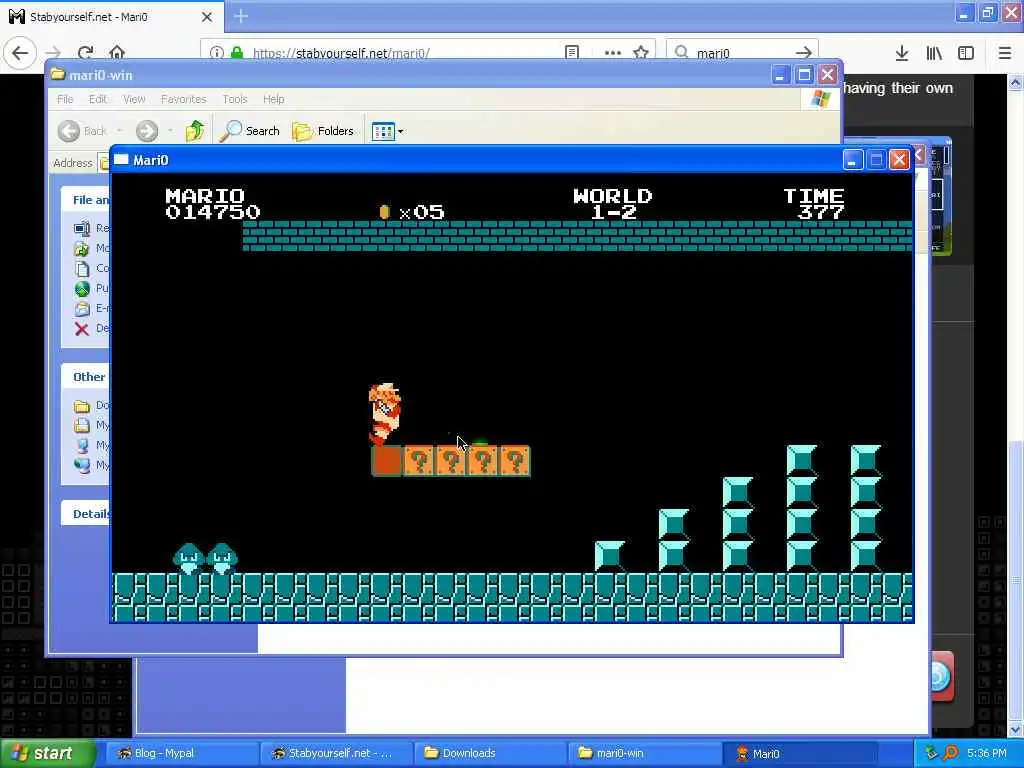Viewport: 1024px width, 768px height.
Task: Open browser hamburger menu
Action: 1005,53
